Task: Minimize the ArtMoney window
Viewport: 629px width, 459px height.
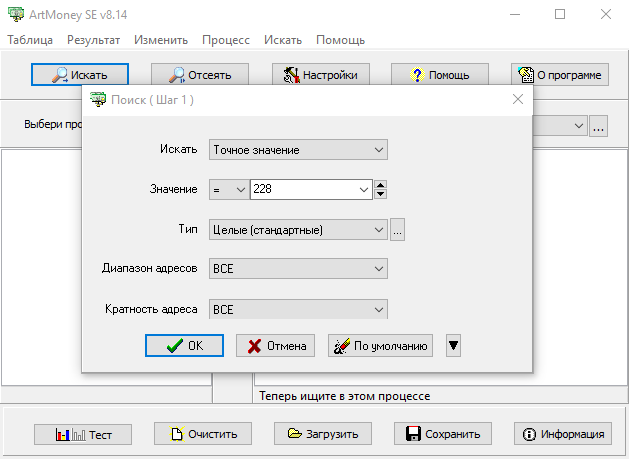Action: pyautogui.click(x=515, y=14)
